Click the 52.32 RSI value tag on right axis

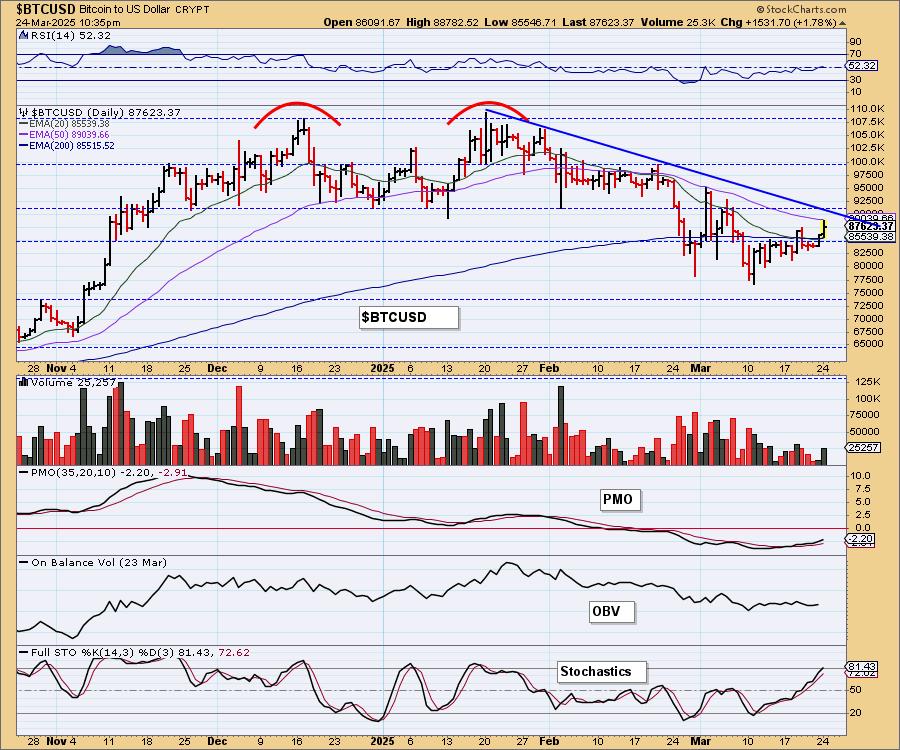click(x=862, y=66)
